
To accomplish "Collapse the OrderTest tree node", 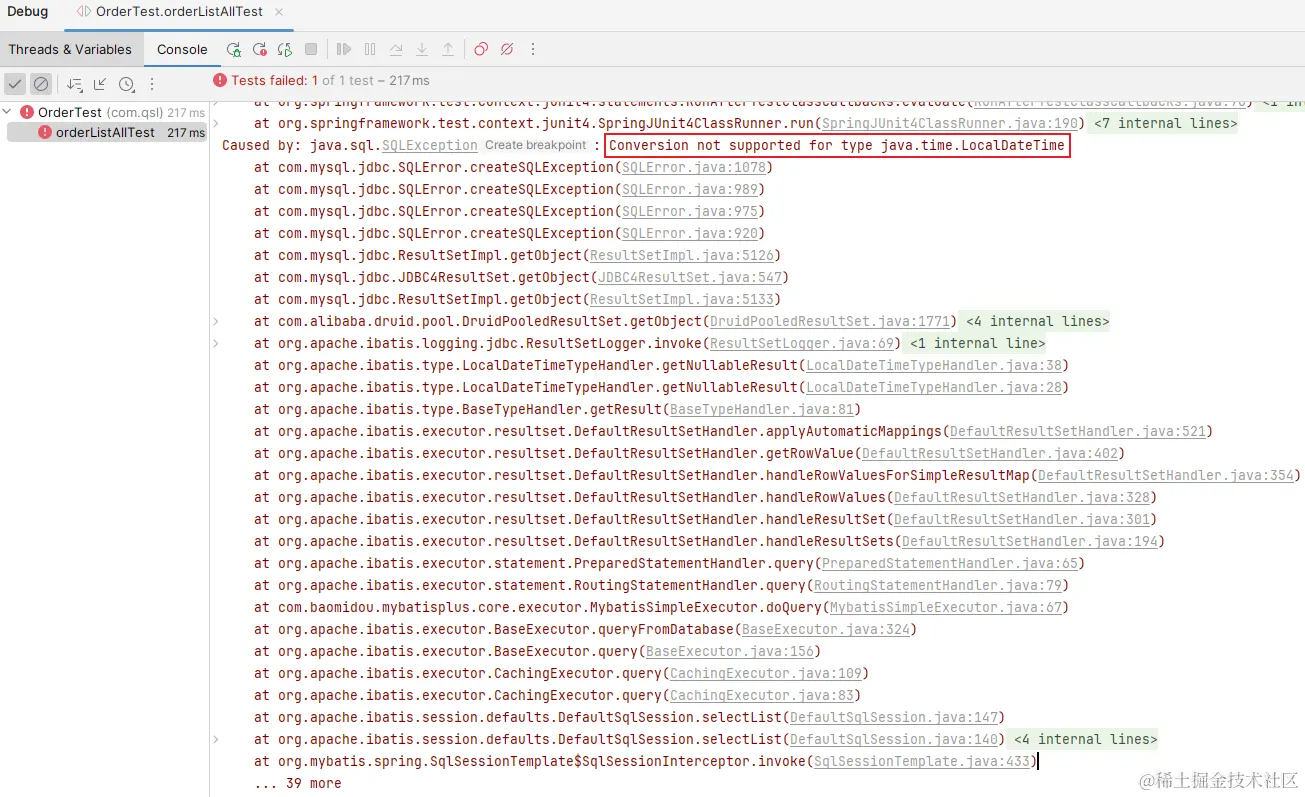I will click(x=8, y=112).
